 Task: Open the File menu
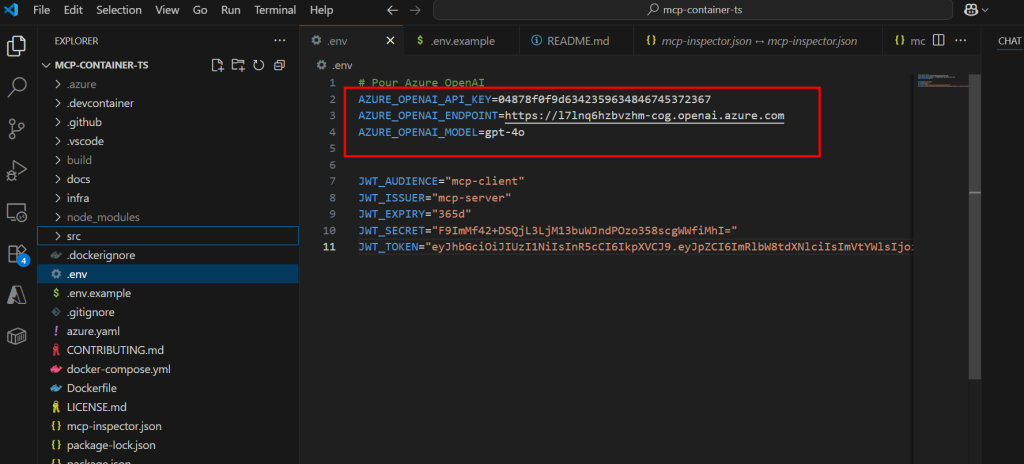pos(41,10)
